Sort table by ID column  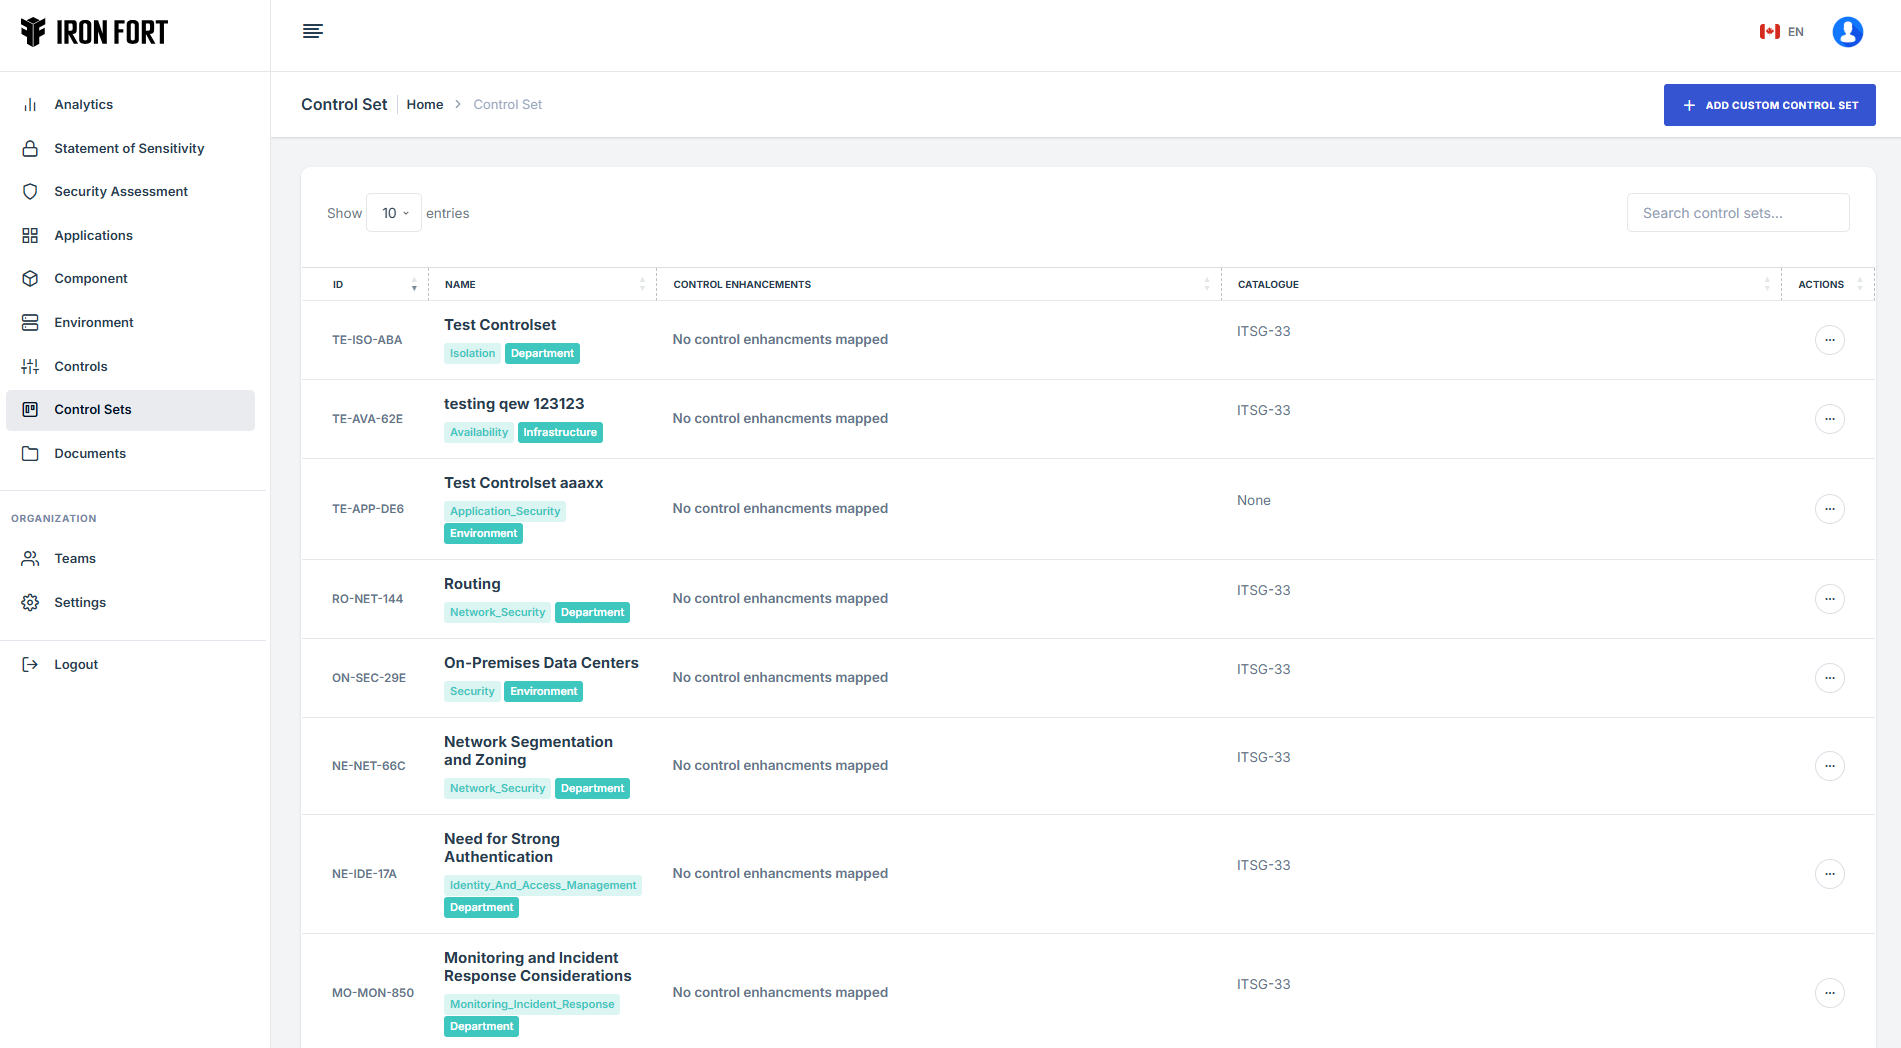point(365,285)
